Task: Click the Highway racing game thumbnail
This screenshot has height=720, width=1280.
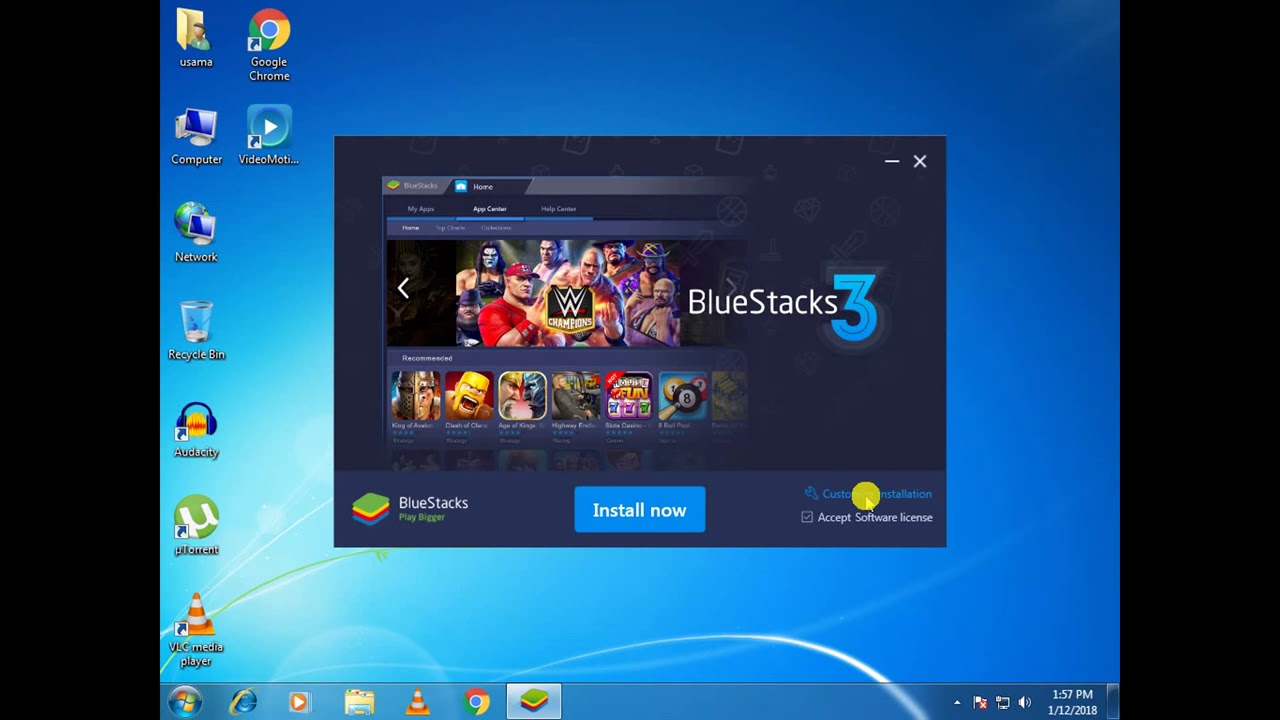Action: tap(576, 395)
